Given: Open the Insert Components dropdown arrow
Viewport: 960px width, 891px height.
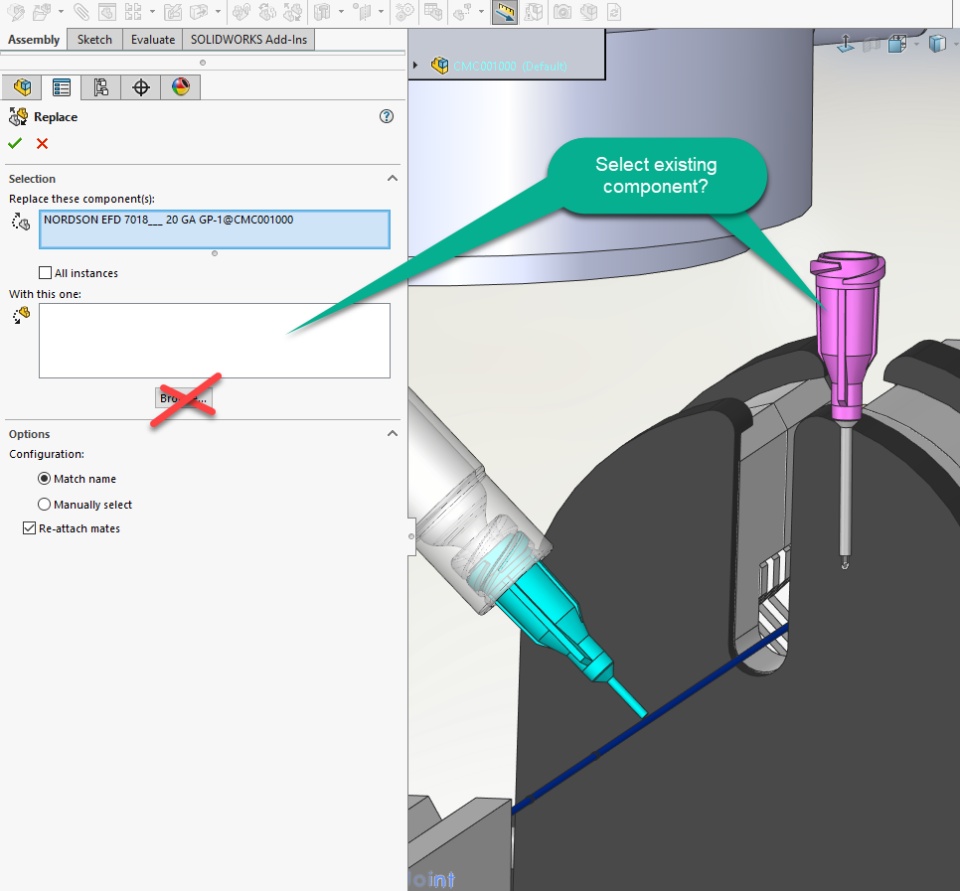Looking at the screenshot, I should (x=61, y=11).
